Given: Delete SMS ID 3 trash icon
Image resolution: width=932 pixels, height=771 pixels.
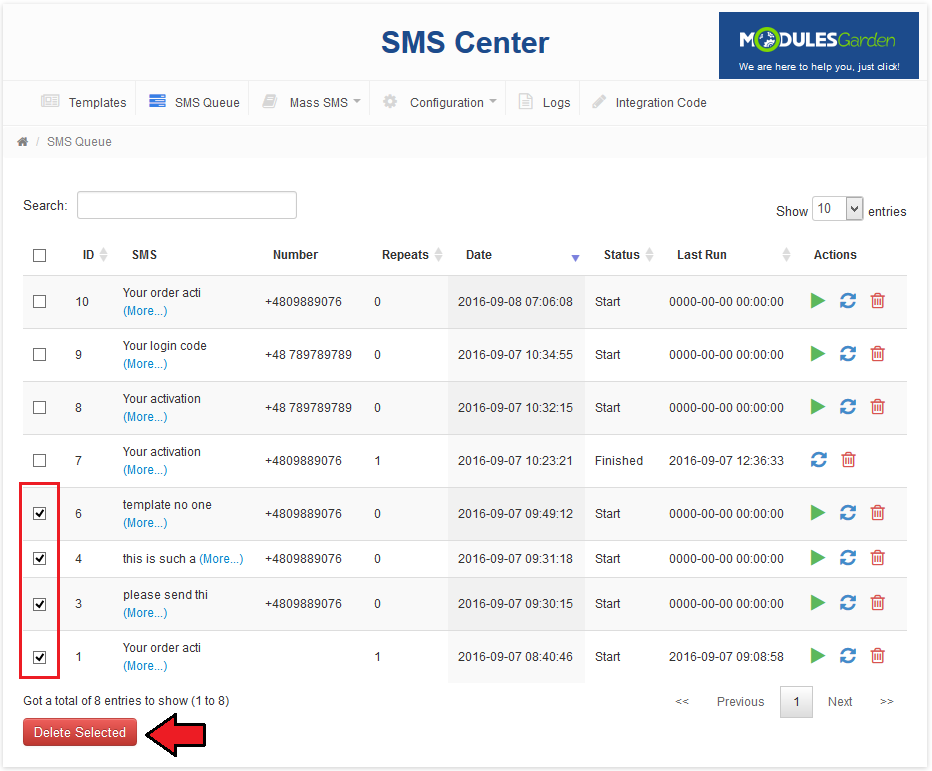Looking at the screenshot, I should [877, 603].
